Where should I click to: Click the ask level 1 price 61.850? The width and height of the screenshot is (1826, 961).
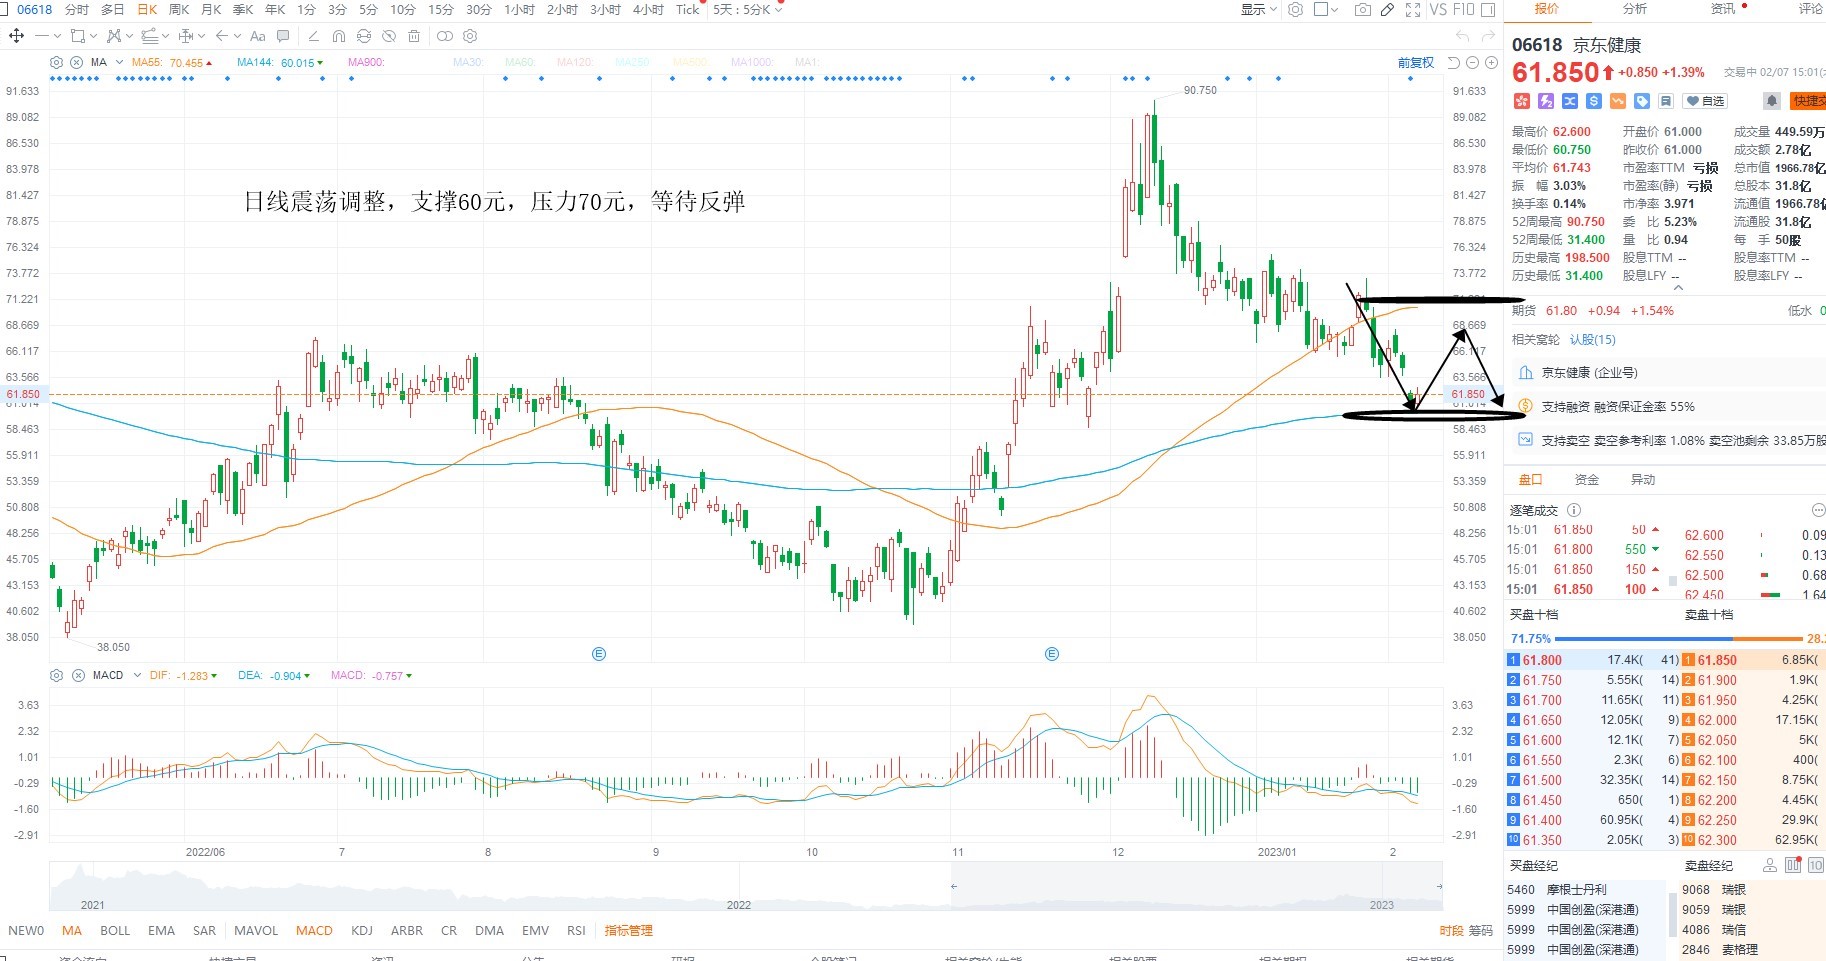[x=1717, y=661]
